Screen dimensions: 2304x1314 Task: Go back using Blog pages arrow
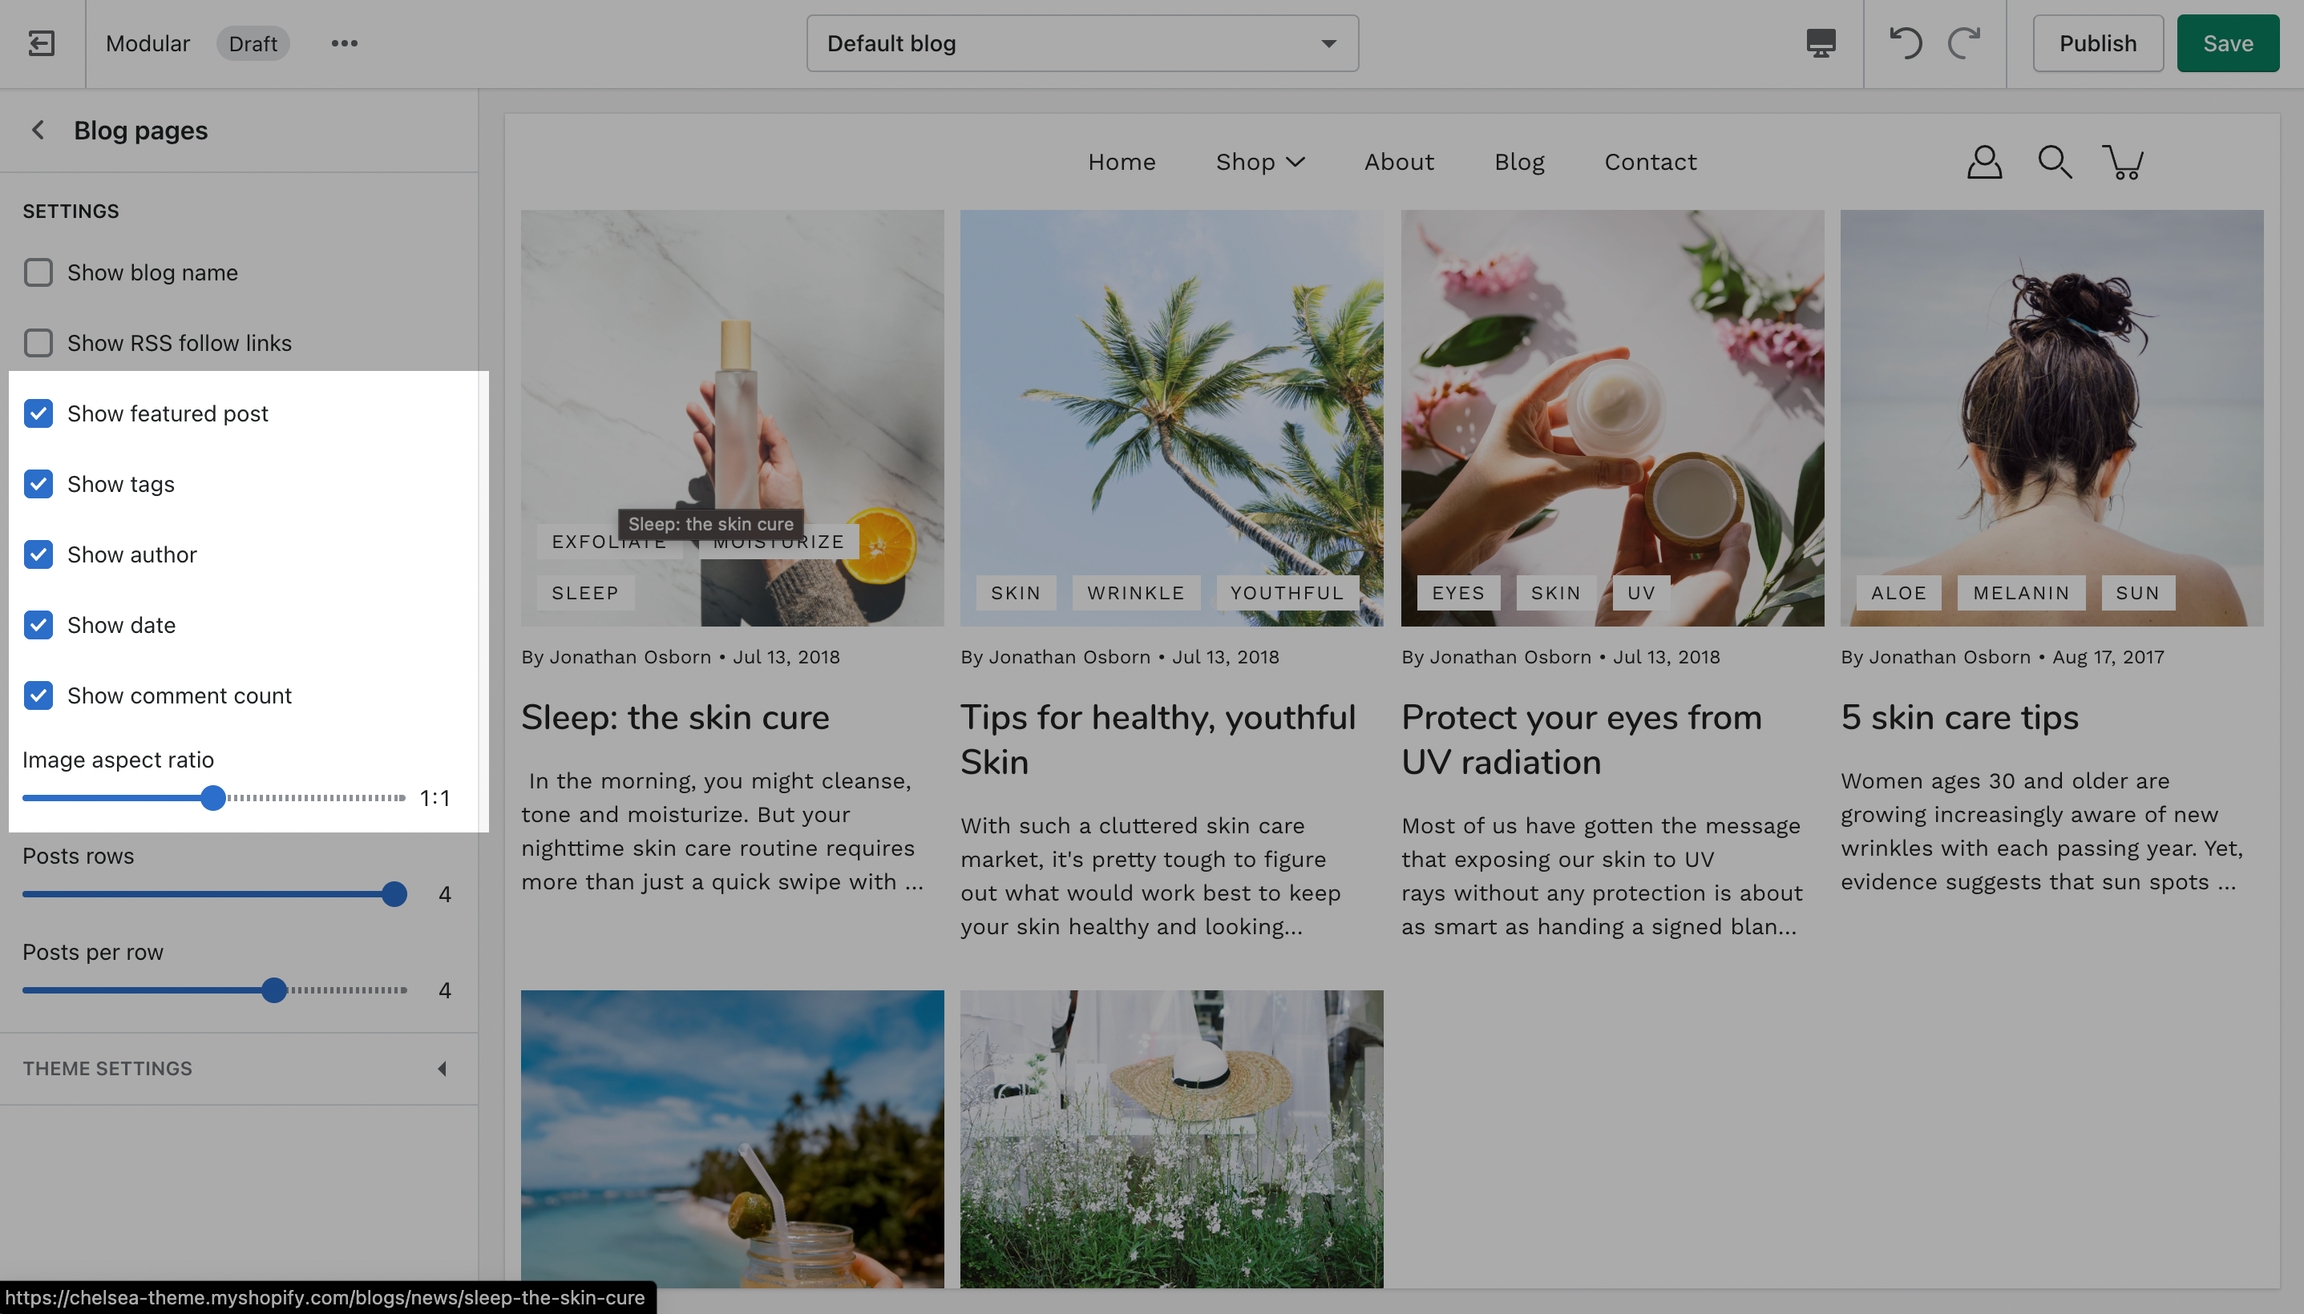pyautogui.click(x=38, y=130)
